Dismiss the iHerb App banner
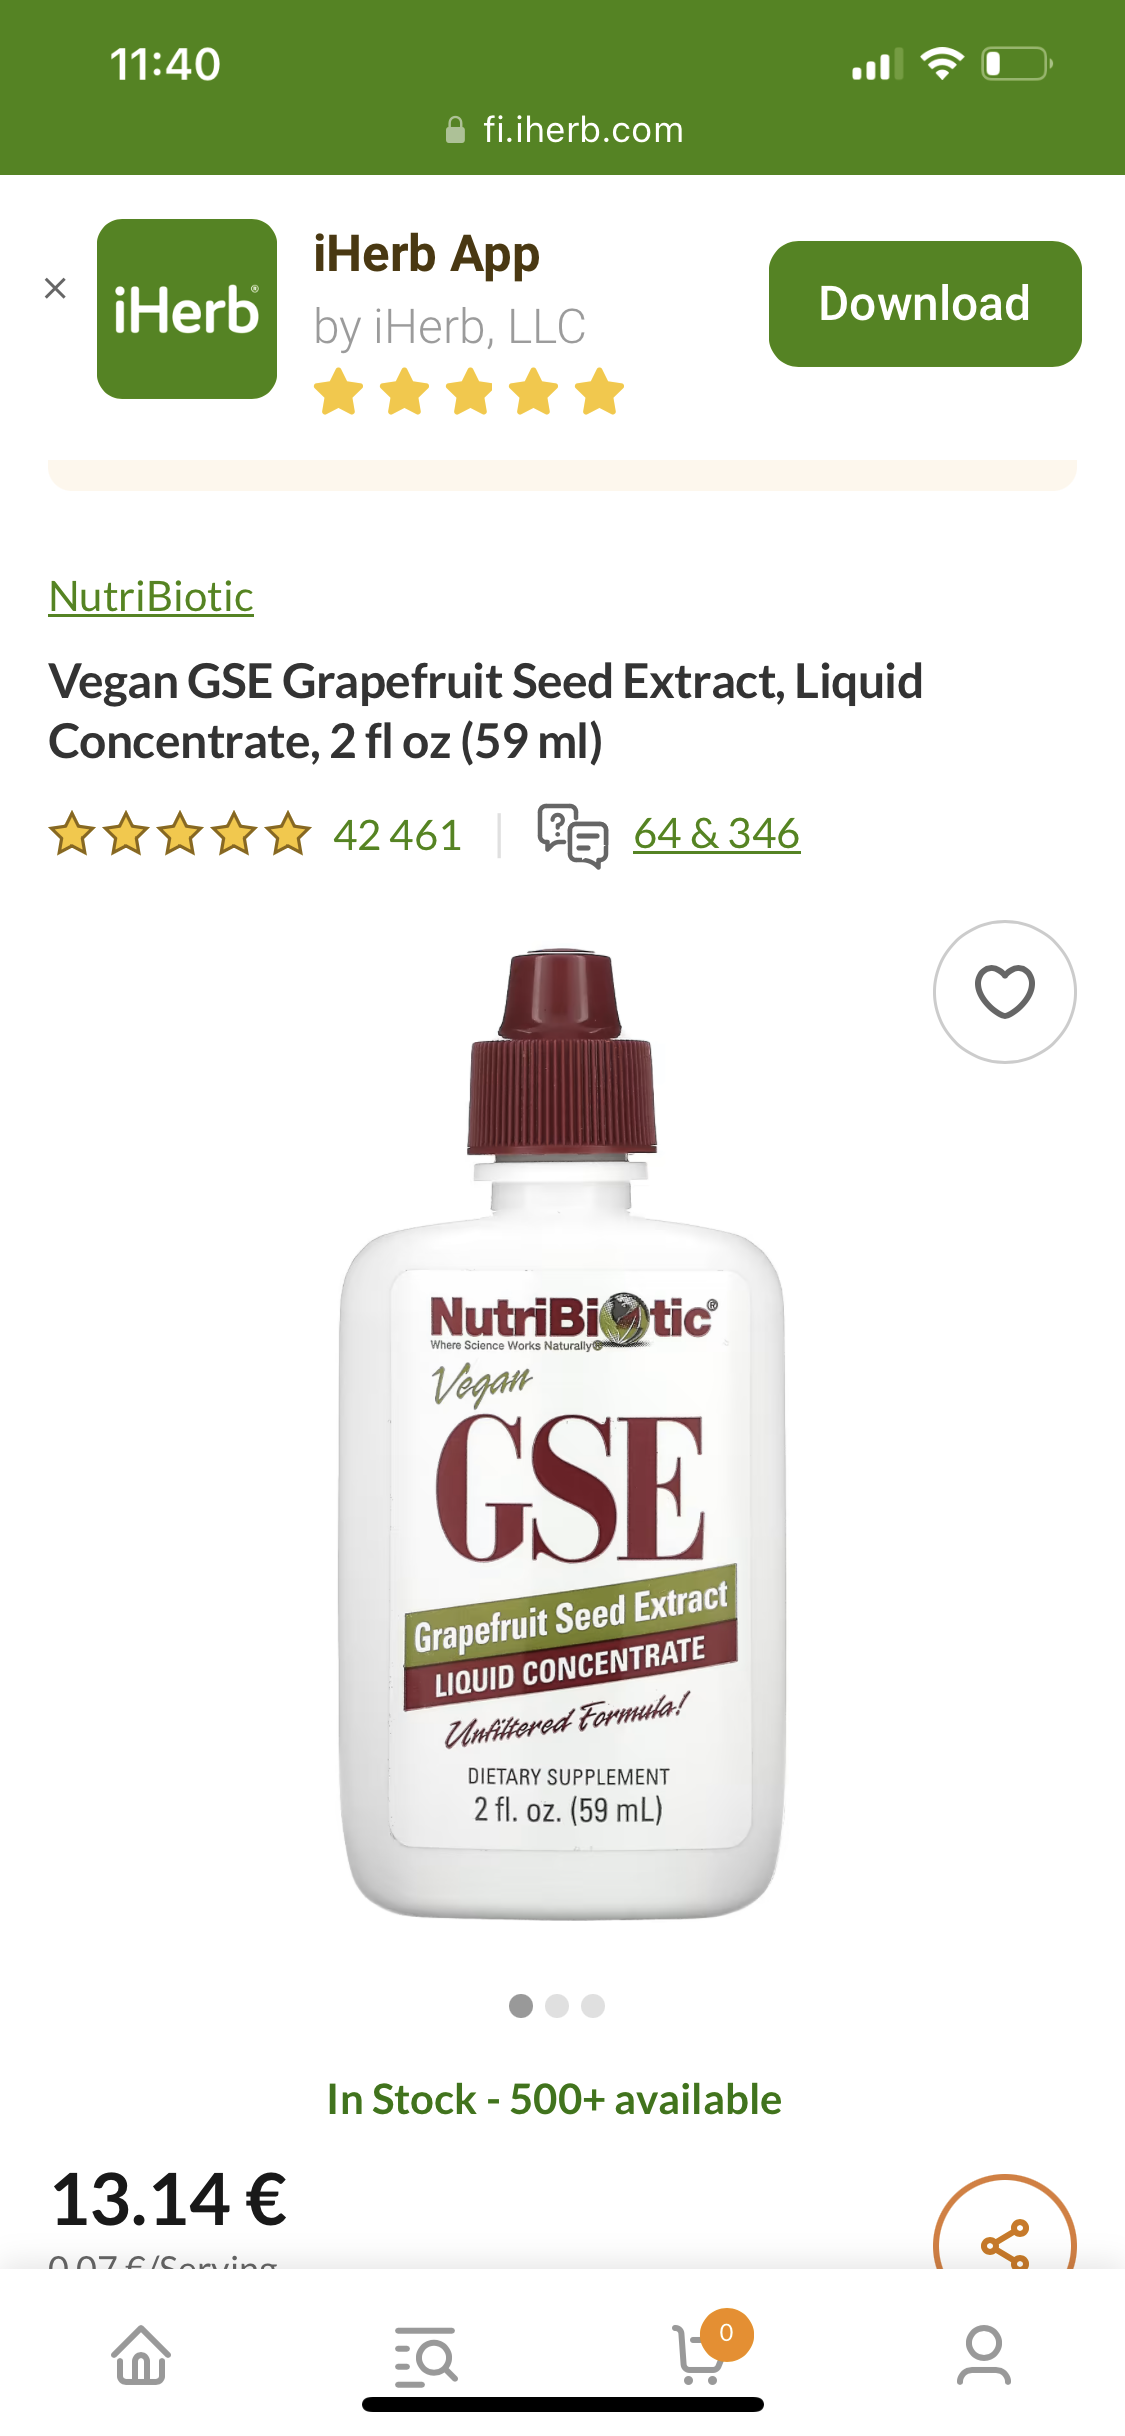Image resolution: width=1125 pixels, height=2436 pixels. 55,289
